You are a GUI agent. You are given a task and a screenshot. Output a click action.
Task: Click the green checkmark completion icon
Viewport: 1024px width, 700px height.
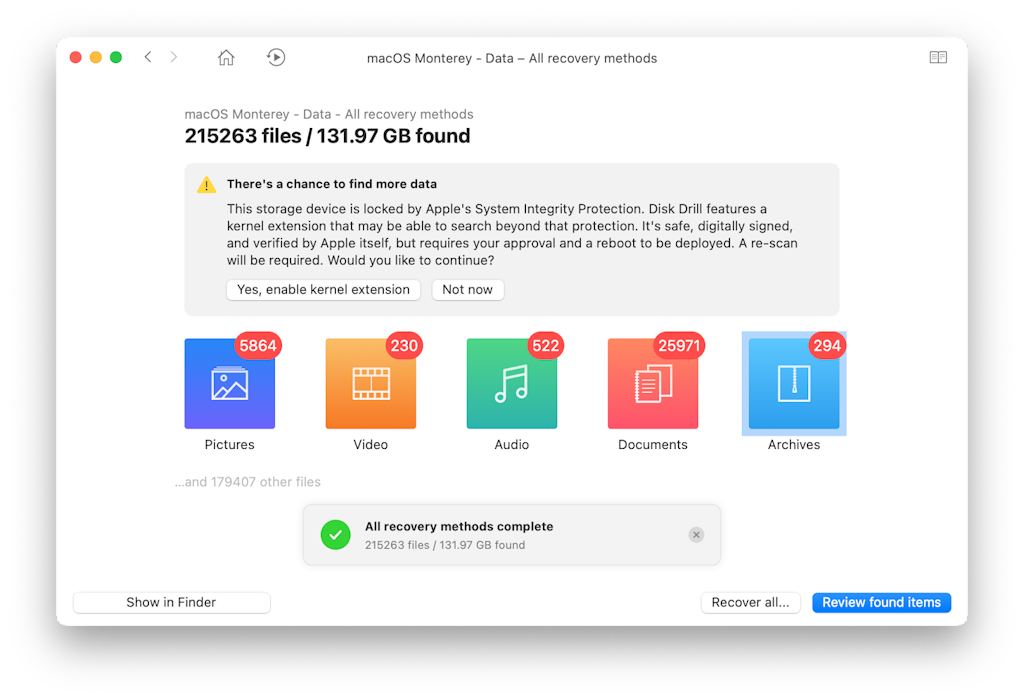335,535
